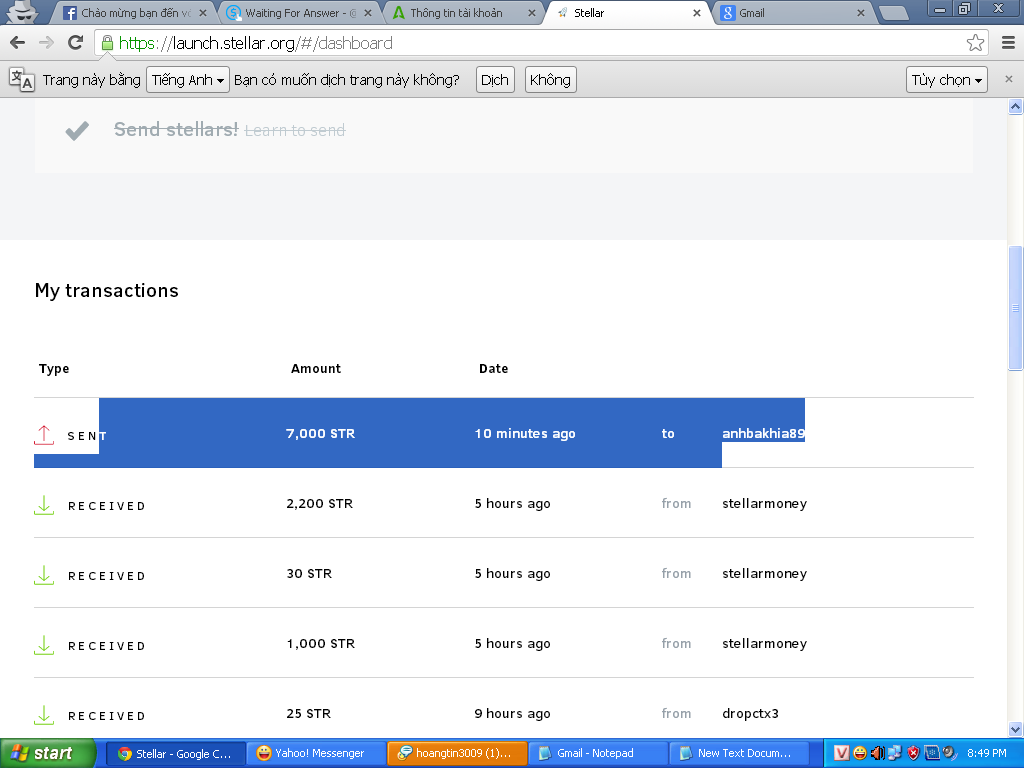Viewport: 1024px width, 768px height.
Task: Open Learn to send link
Action: (x=295, y=131)
